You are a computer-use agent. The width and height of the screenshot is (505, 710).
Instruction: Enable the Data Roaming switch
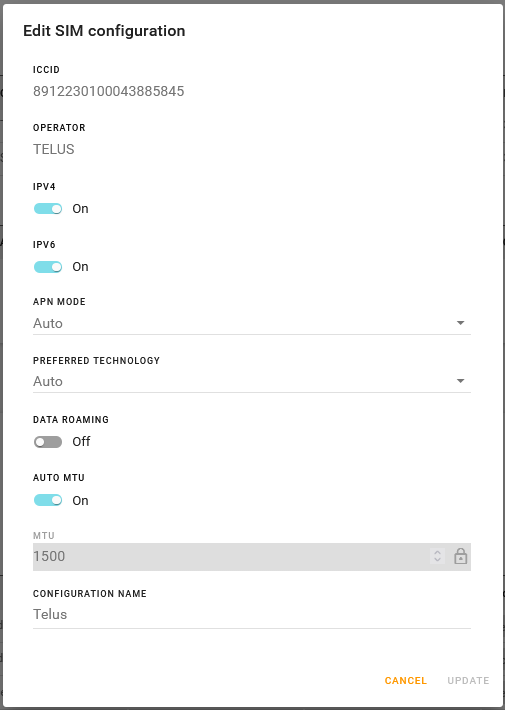[x=48, y=442]
